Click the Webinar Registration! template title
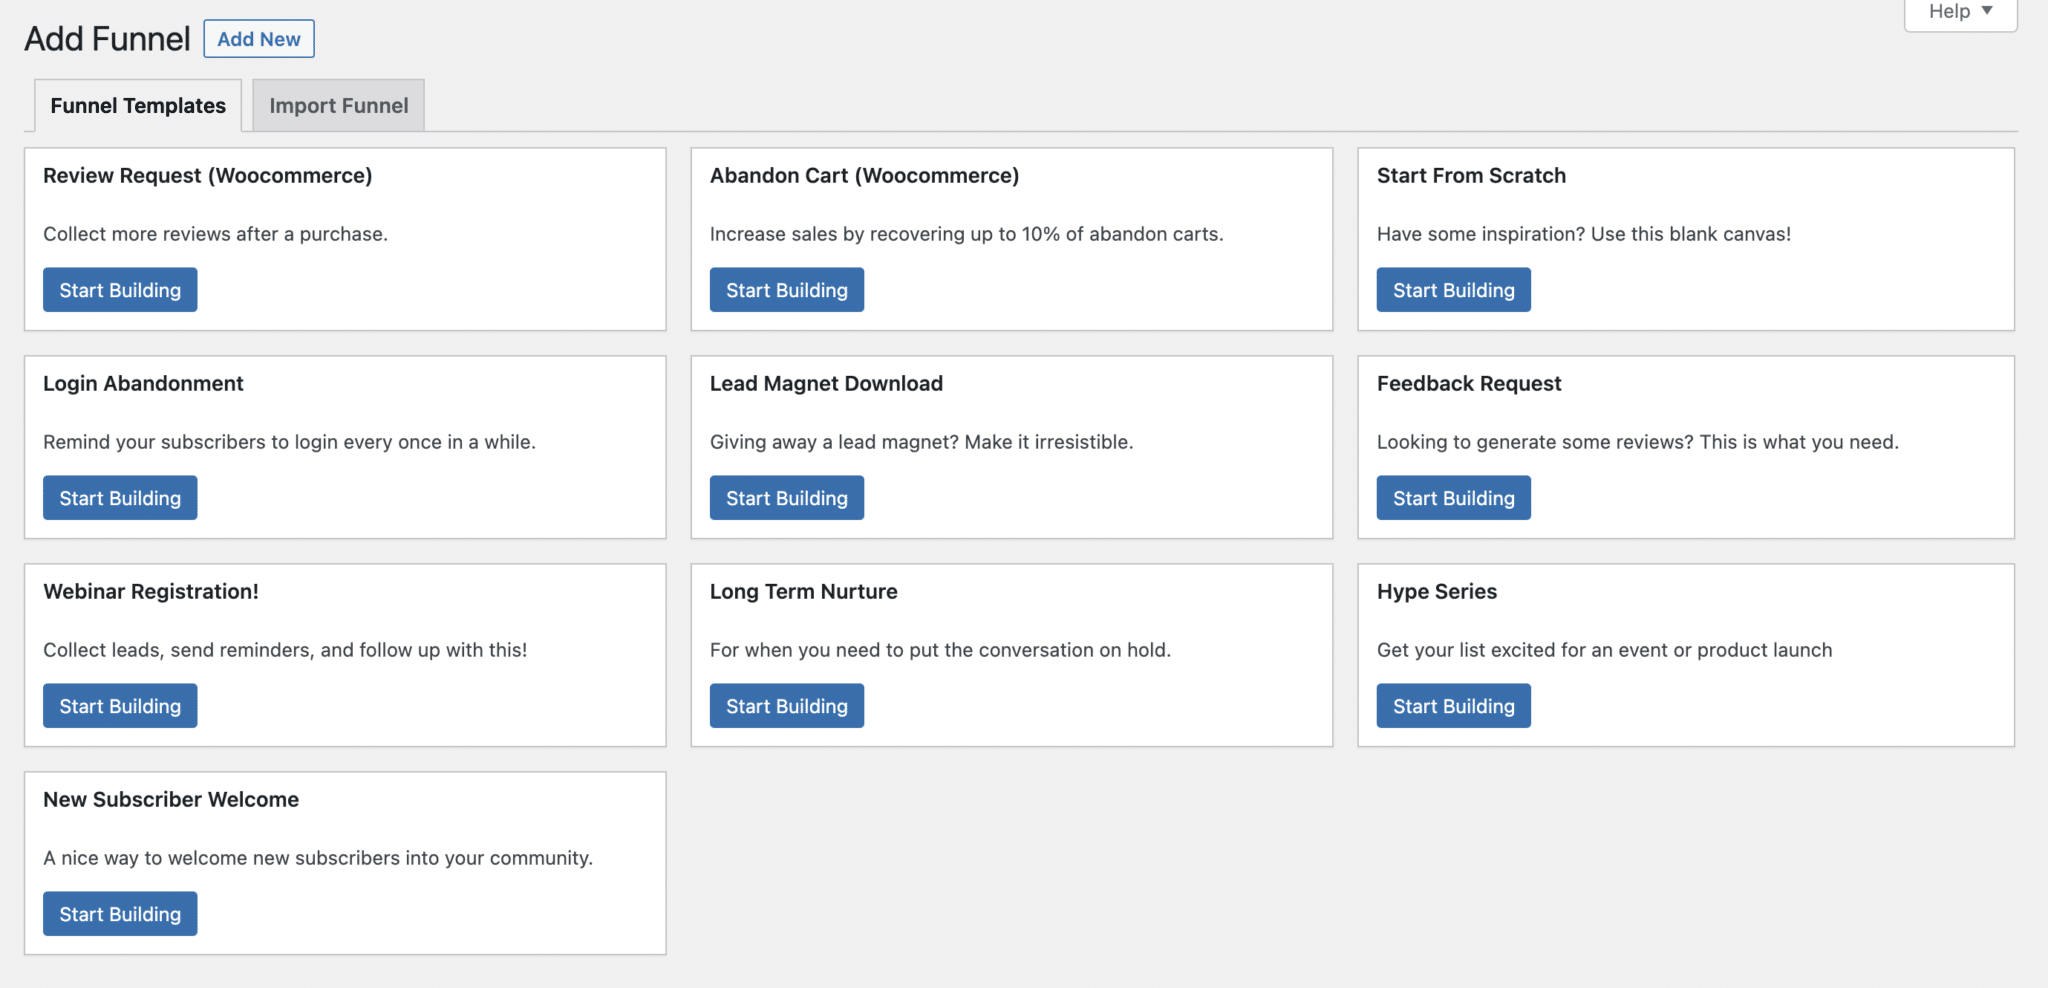Screen dimensions: 2048x988 151,591
